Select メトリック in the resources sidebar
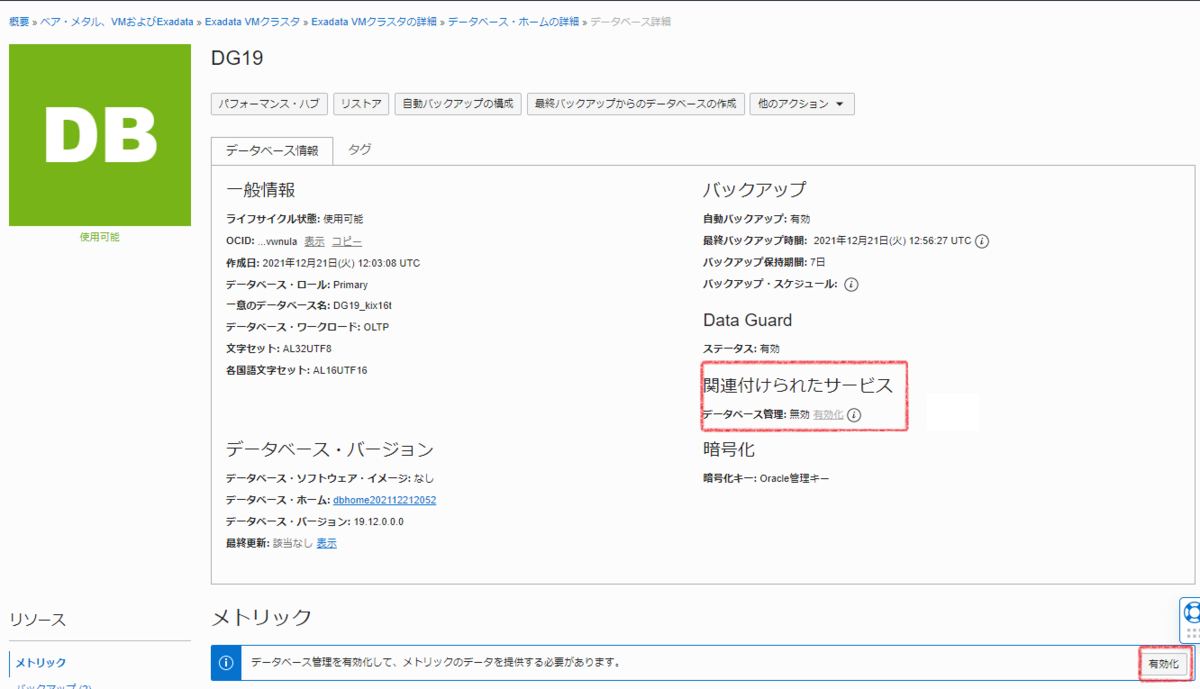The width and height of the screenshot is (1200, 689). [x=40, y=661]
